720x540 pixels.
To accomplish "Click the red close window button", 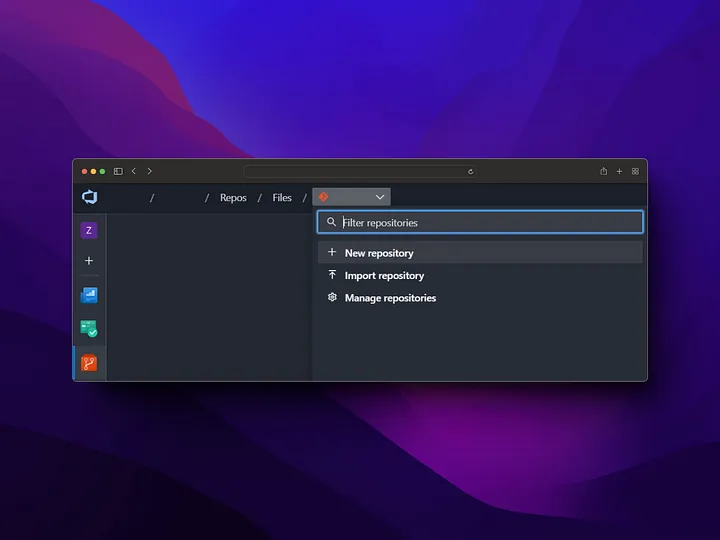I will click(84, 171).
